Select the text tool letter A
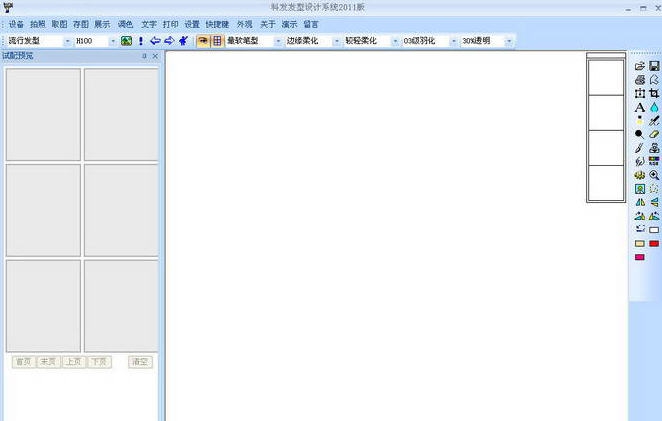 point(640,107)
